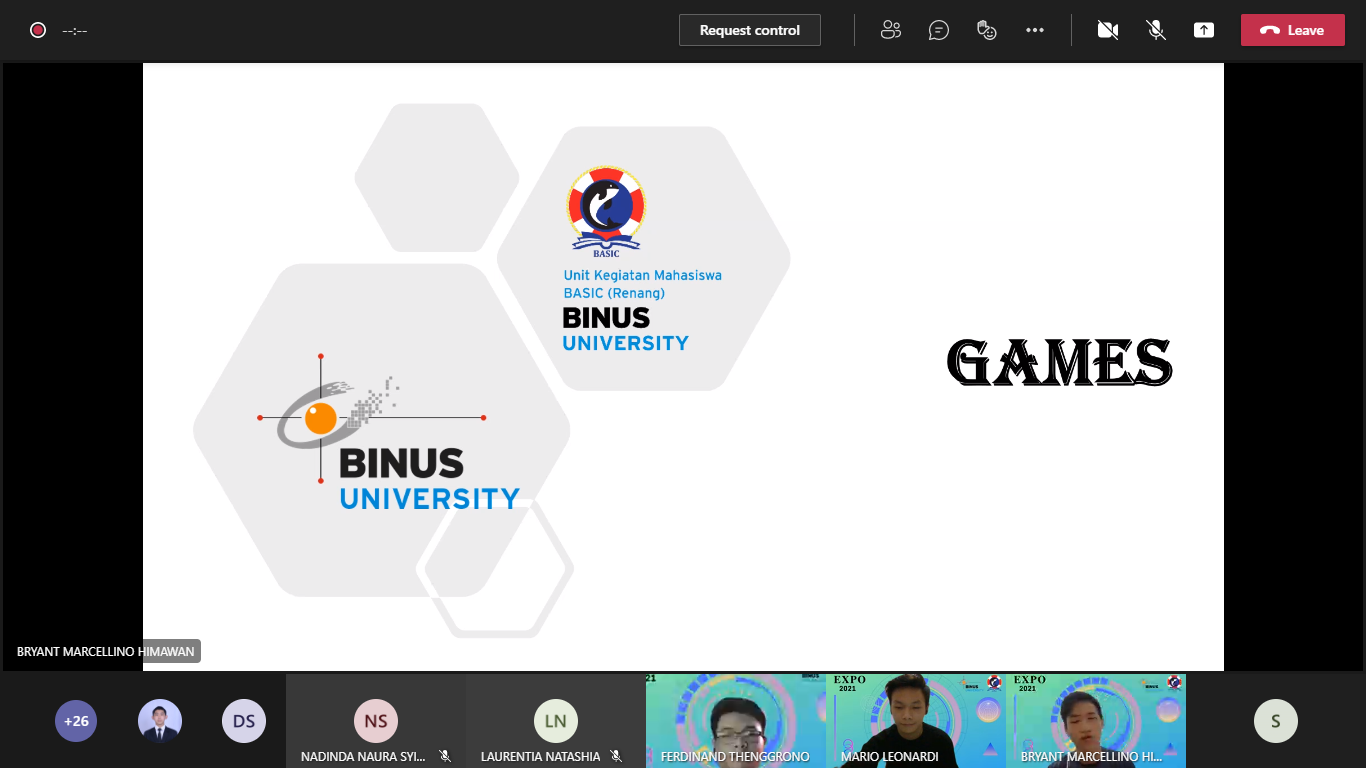Viewport: 1366px width, 768px height.
Task: Start sharing your screen
Action: tap(1203, 30)
